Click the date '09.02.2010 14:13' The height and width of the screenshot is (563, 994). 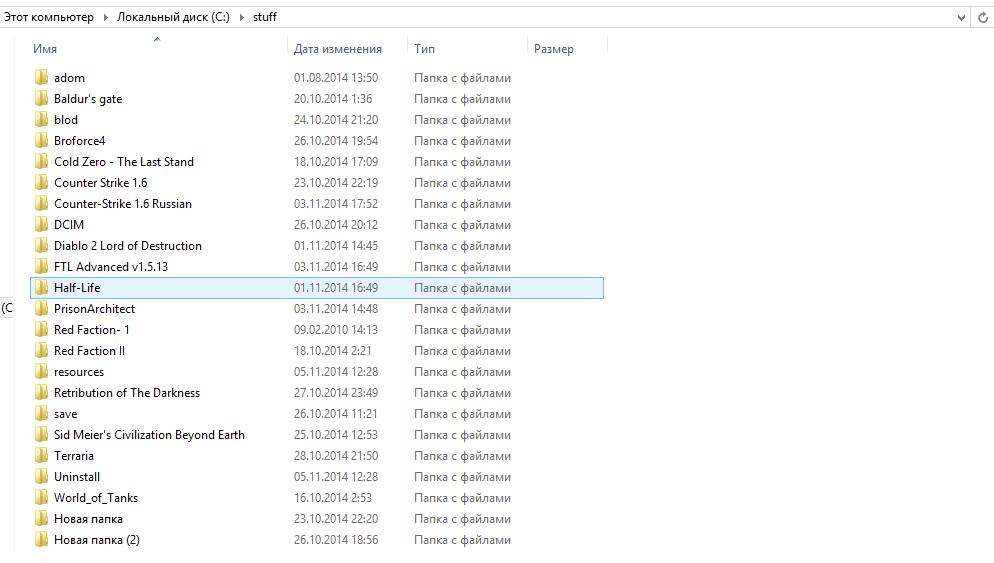tap(336, 330)
